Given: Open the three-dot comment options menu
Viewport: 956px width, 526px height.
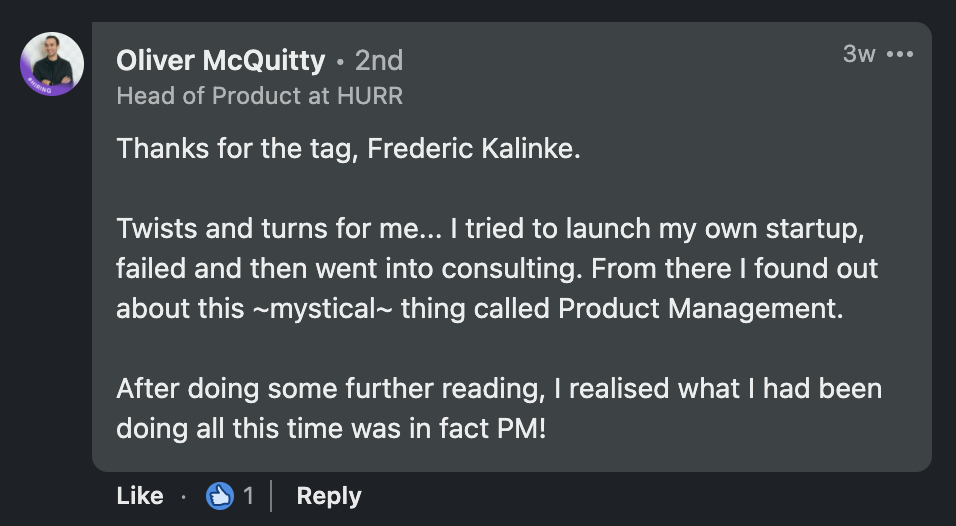Looking at the screenshot, I should pos(900,54).
